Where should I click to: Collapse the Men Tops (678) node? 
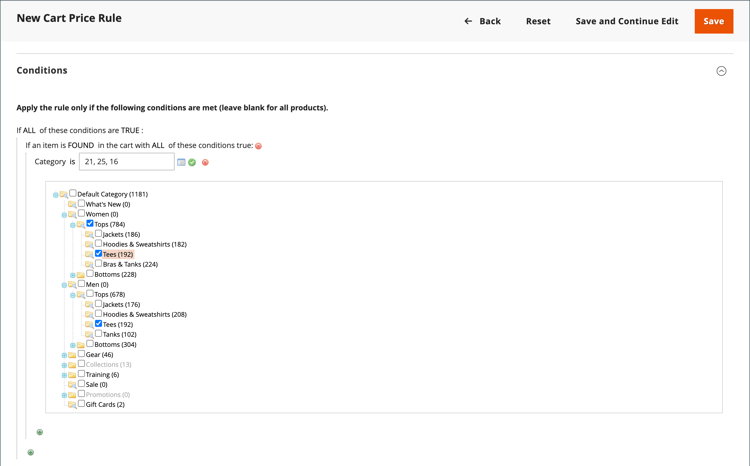coord(73,295)
